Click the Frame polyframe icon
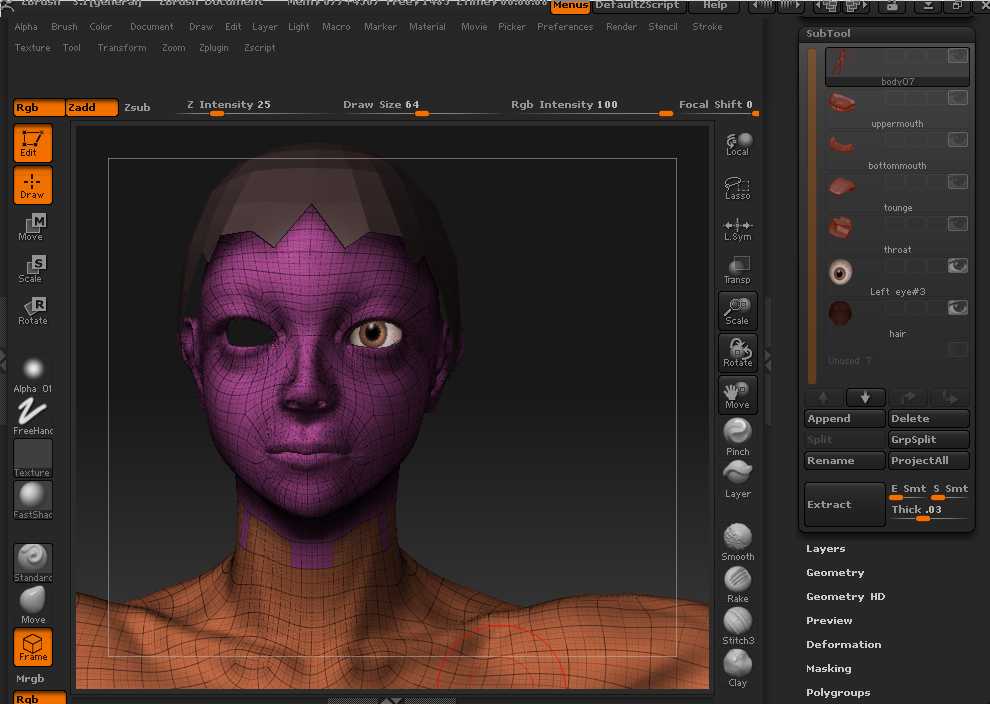 tap(32, 646)
